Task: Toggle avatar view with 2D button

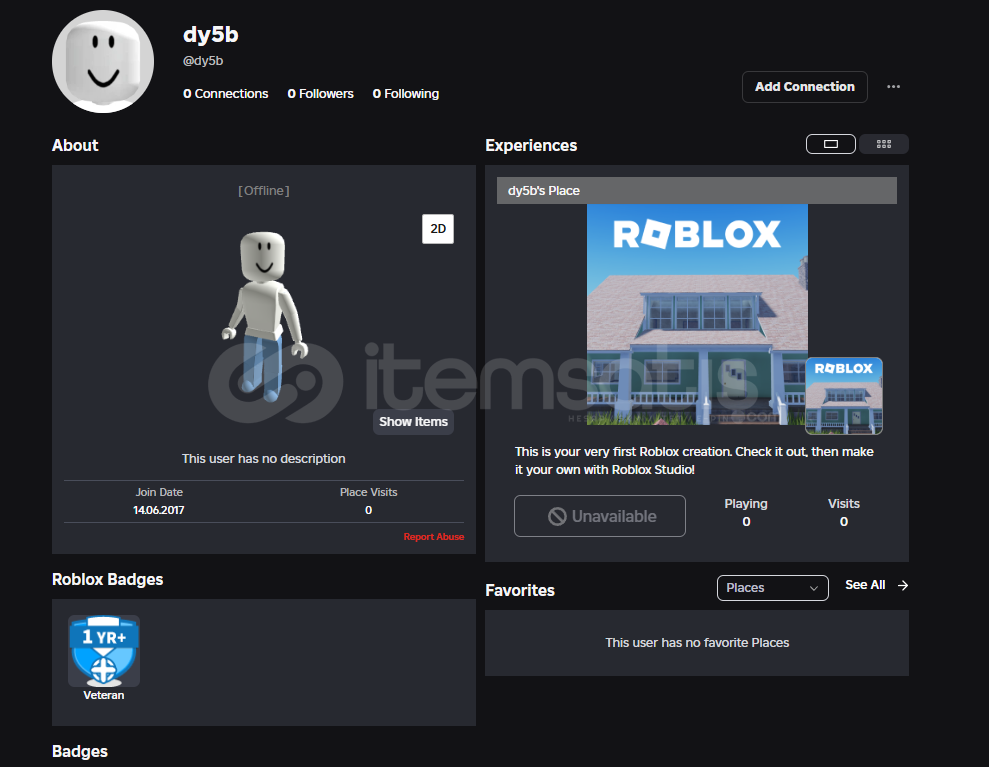Action: [438, 228]
